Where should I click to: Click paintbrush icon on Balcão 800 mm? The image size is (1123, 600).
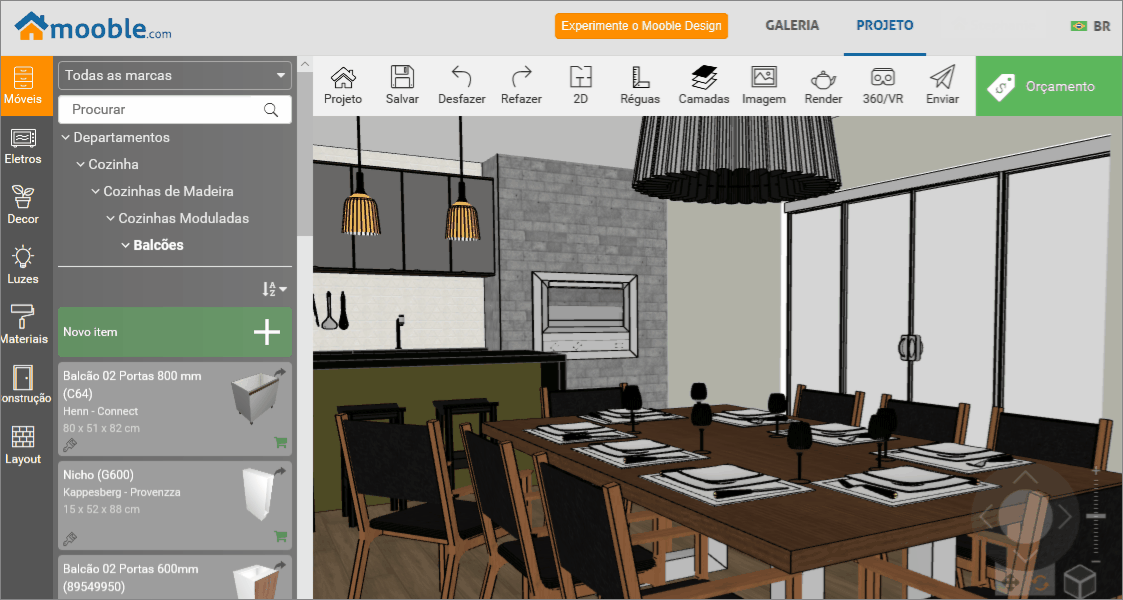(x=69, y=445)
